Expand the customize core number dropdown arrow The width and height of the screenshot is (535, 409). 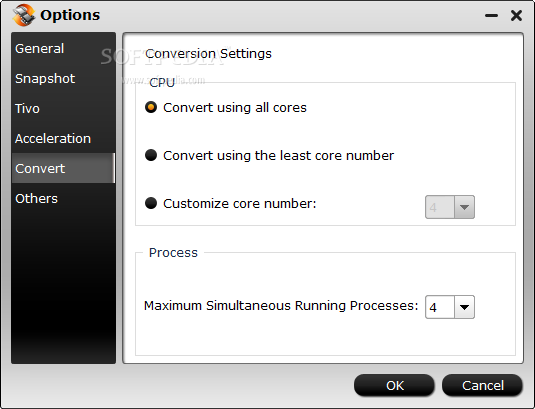click(x=464, y=207)
